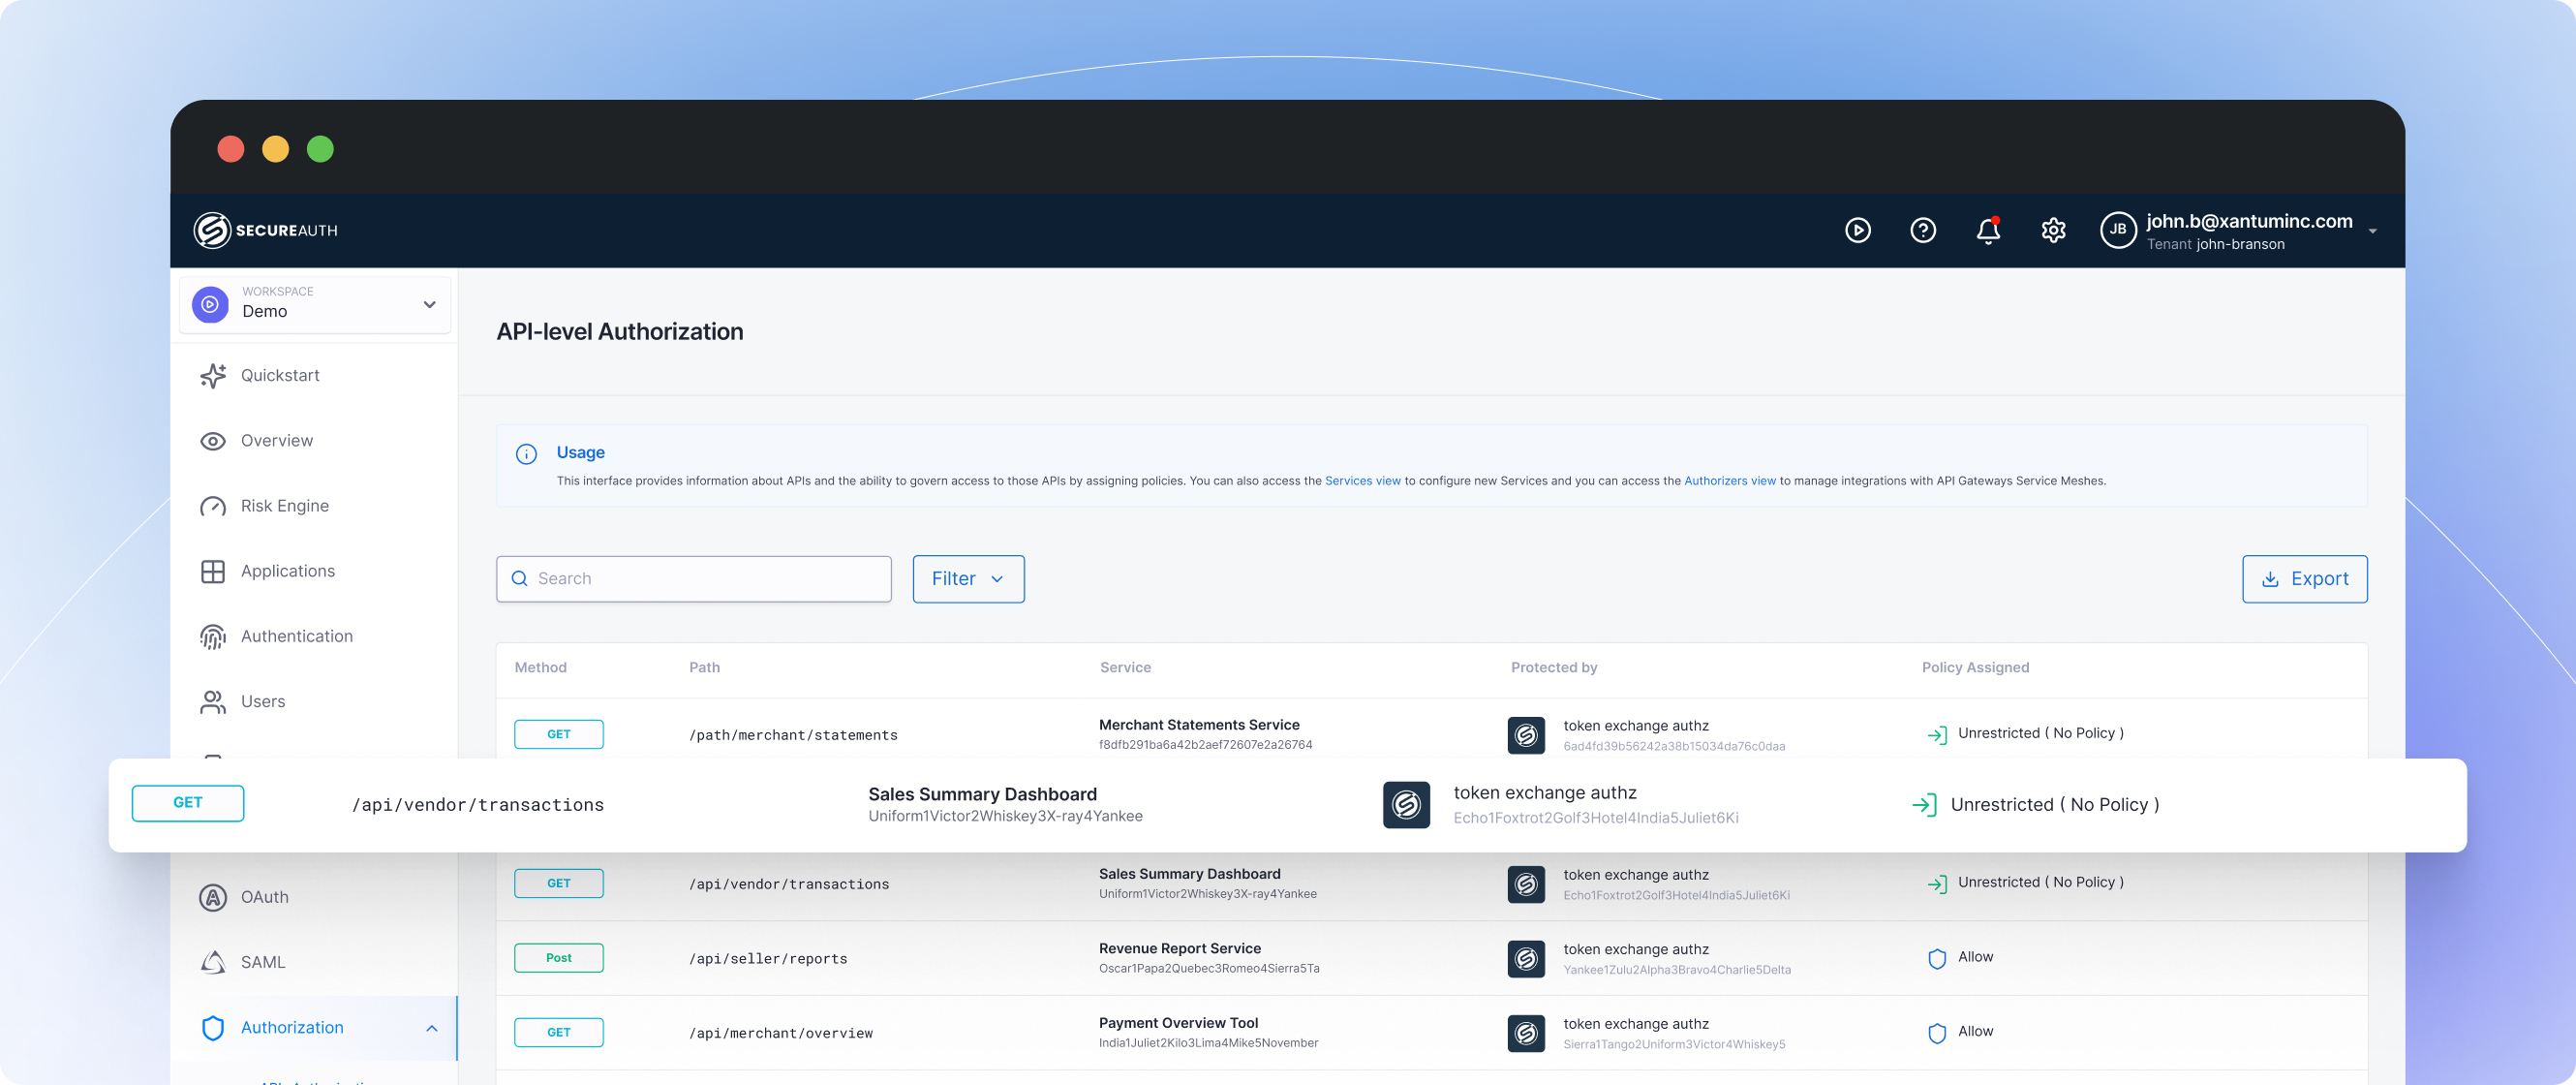Click the SecureAuth logo
The width and height of the screenshot is (2576, 1085).
coord(265,230)
